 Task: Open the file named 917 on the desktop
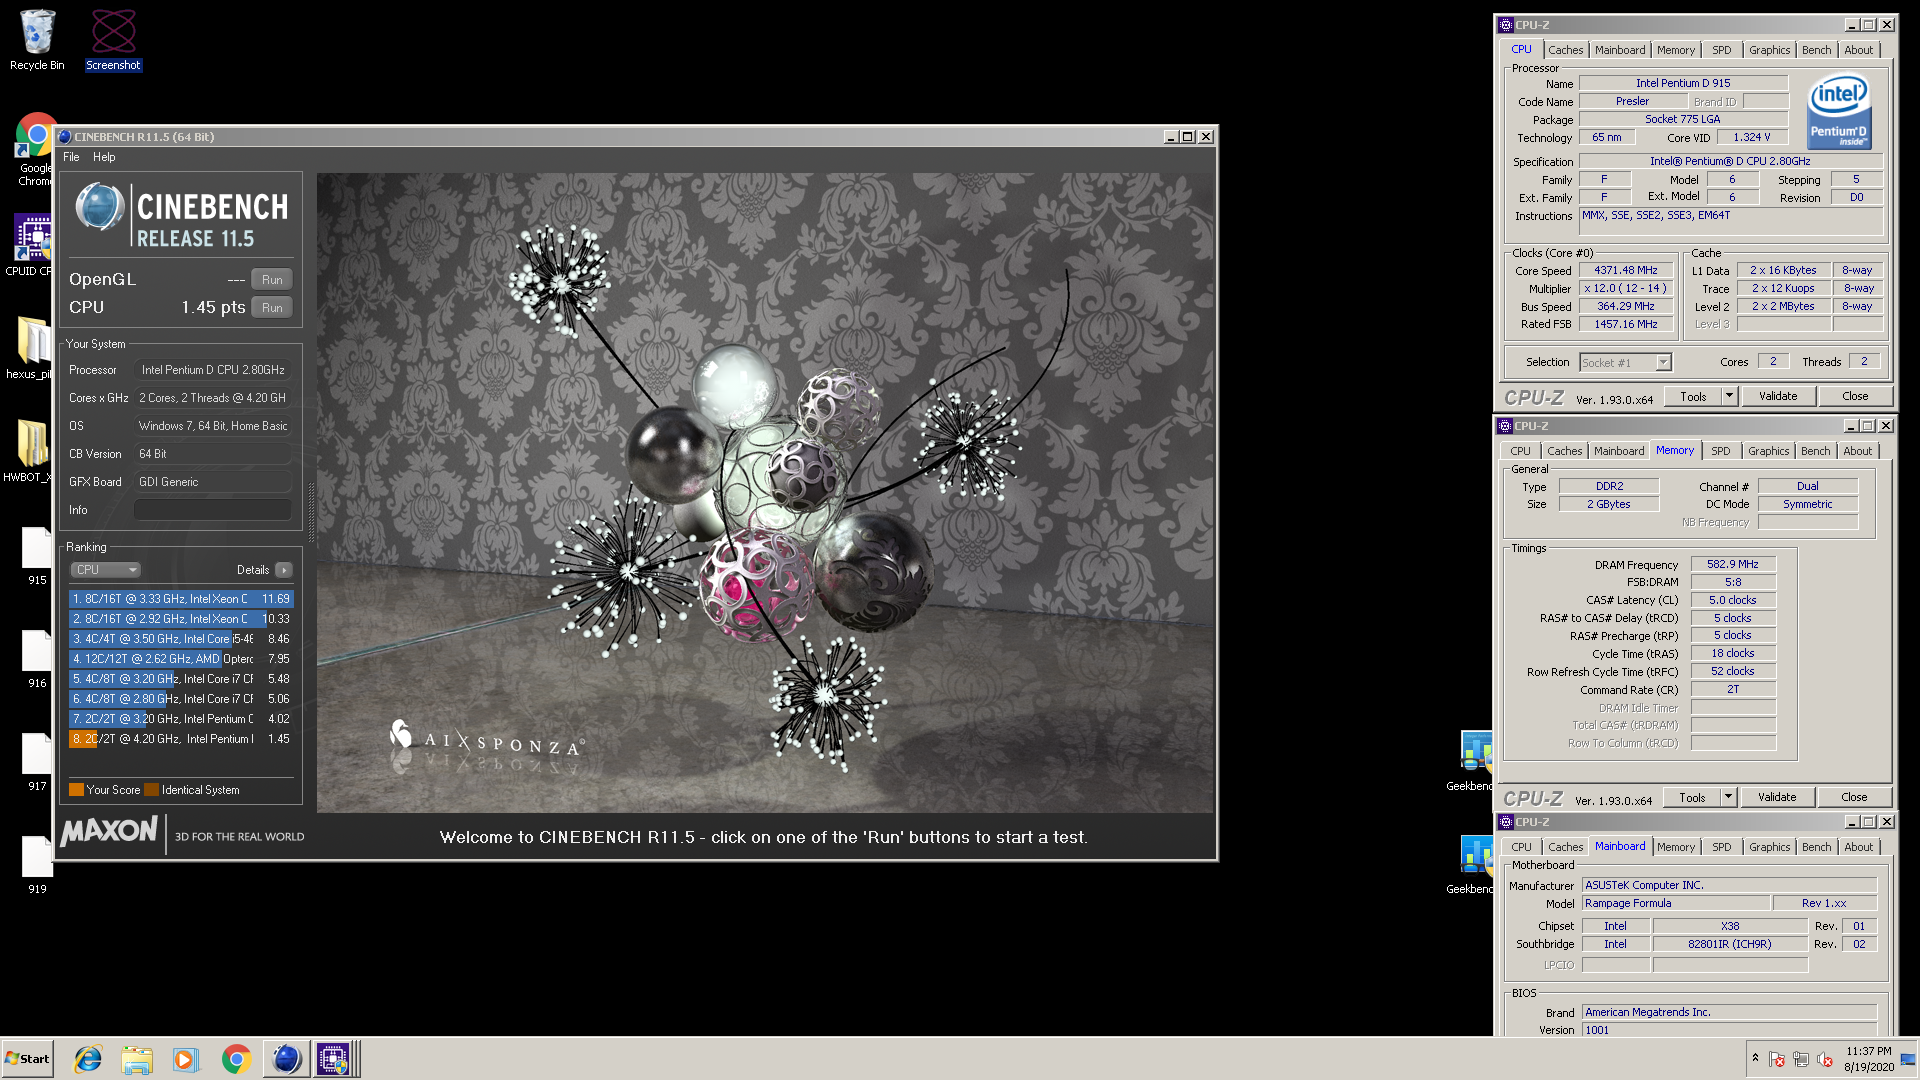[37, 762]
